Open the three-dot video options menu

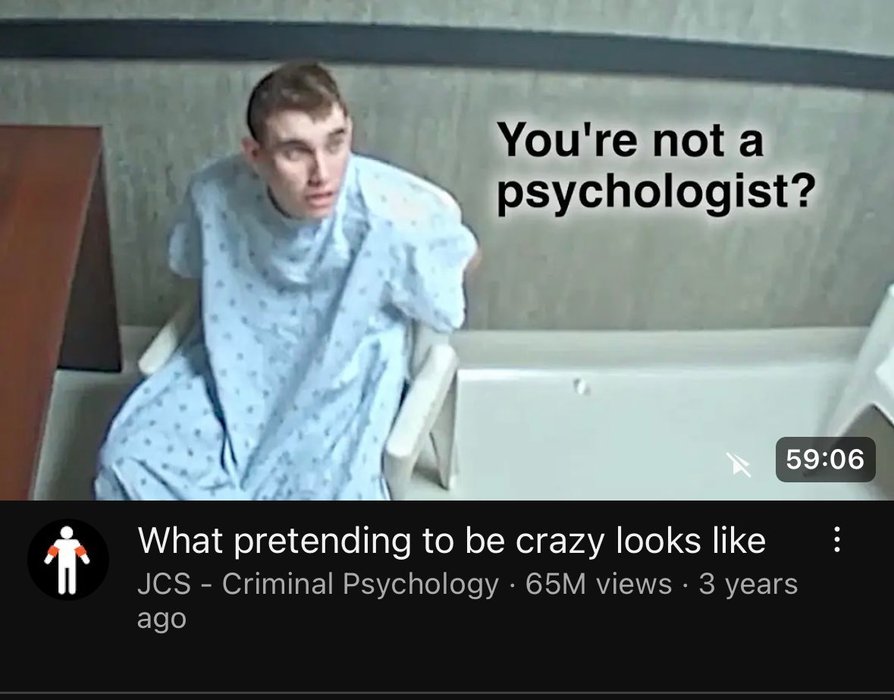pyautogui.click(x=836, y=539)
